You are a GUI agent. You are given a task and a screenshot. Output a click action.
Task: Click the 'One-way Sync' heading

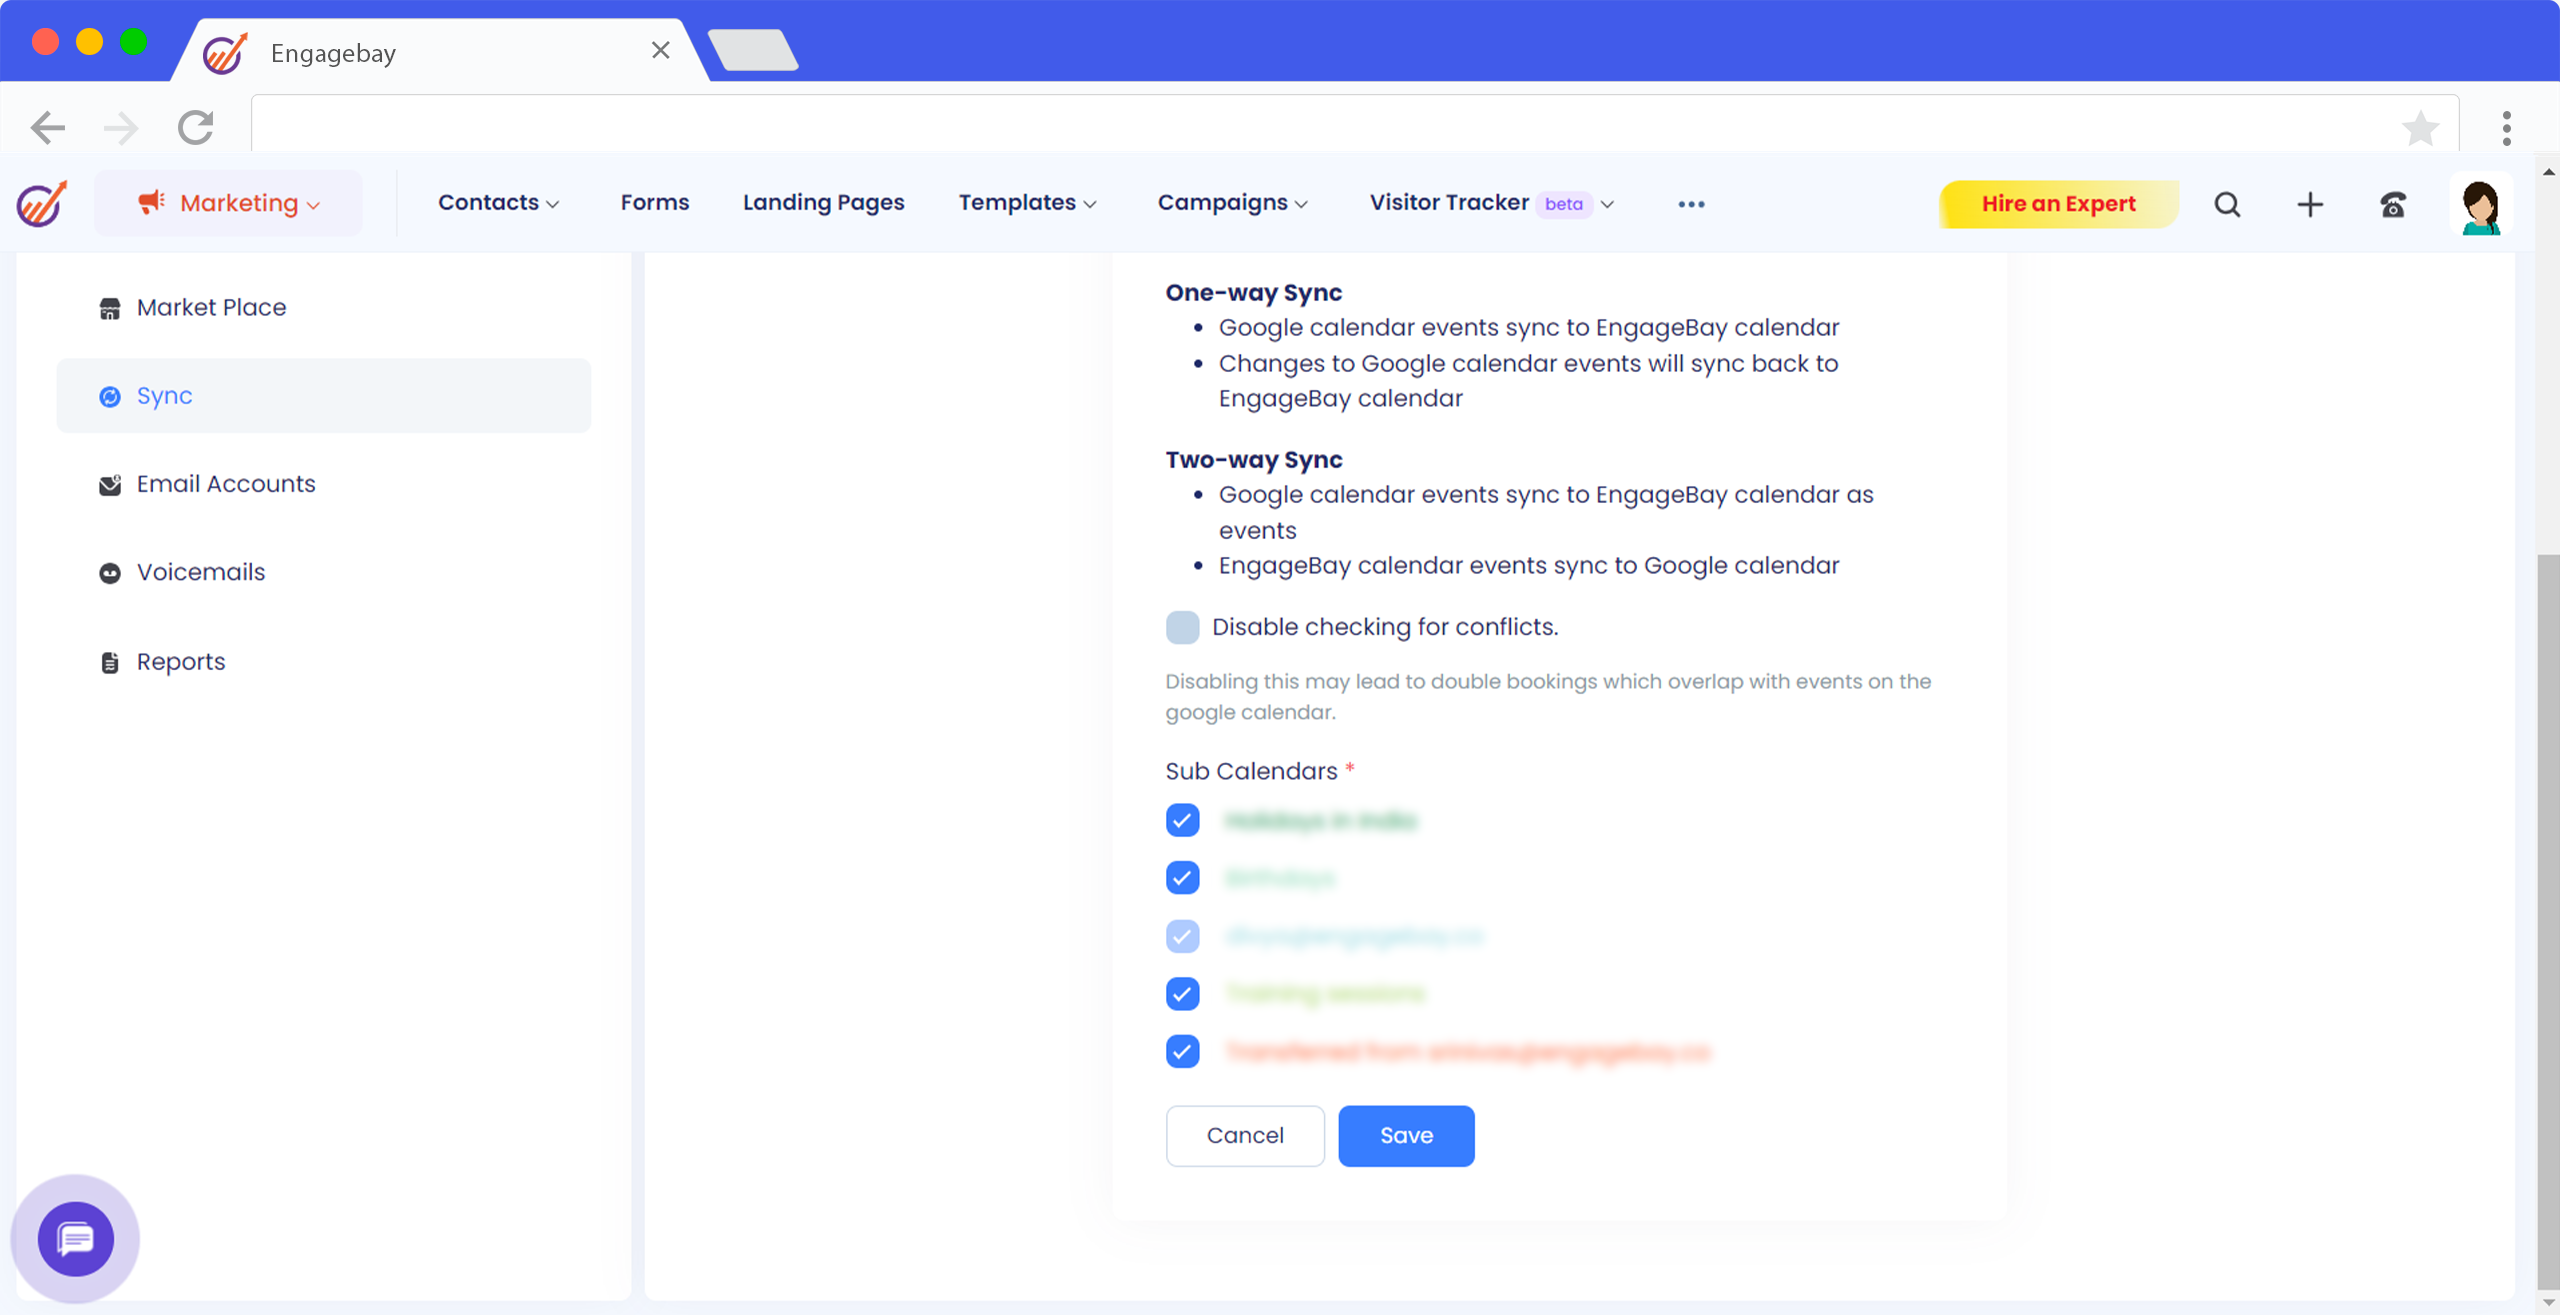tap(1253, 292)
